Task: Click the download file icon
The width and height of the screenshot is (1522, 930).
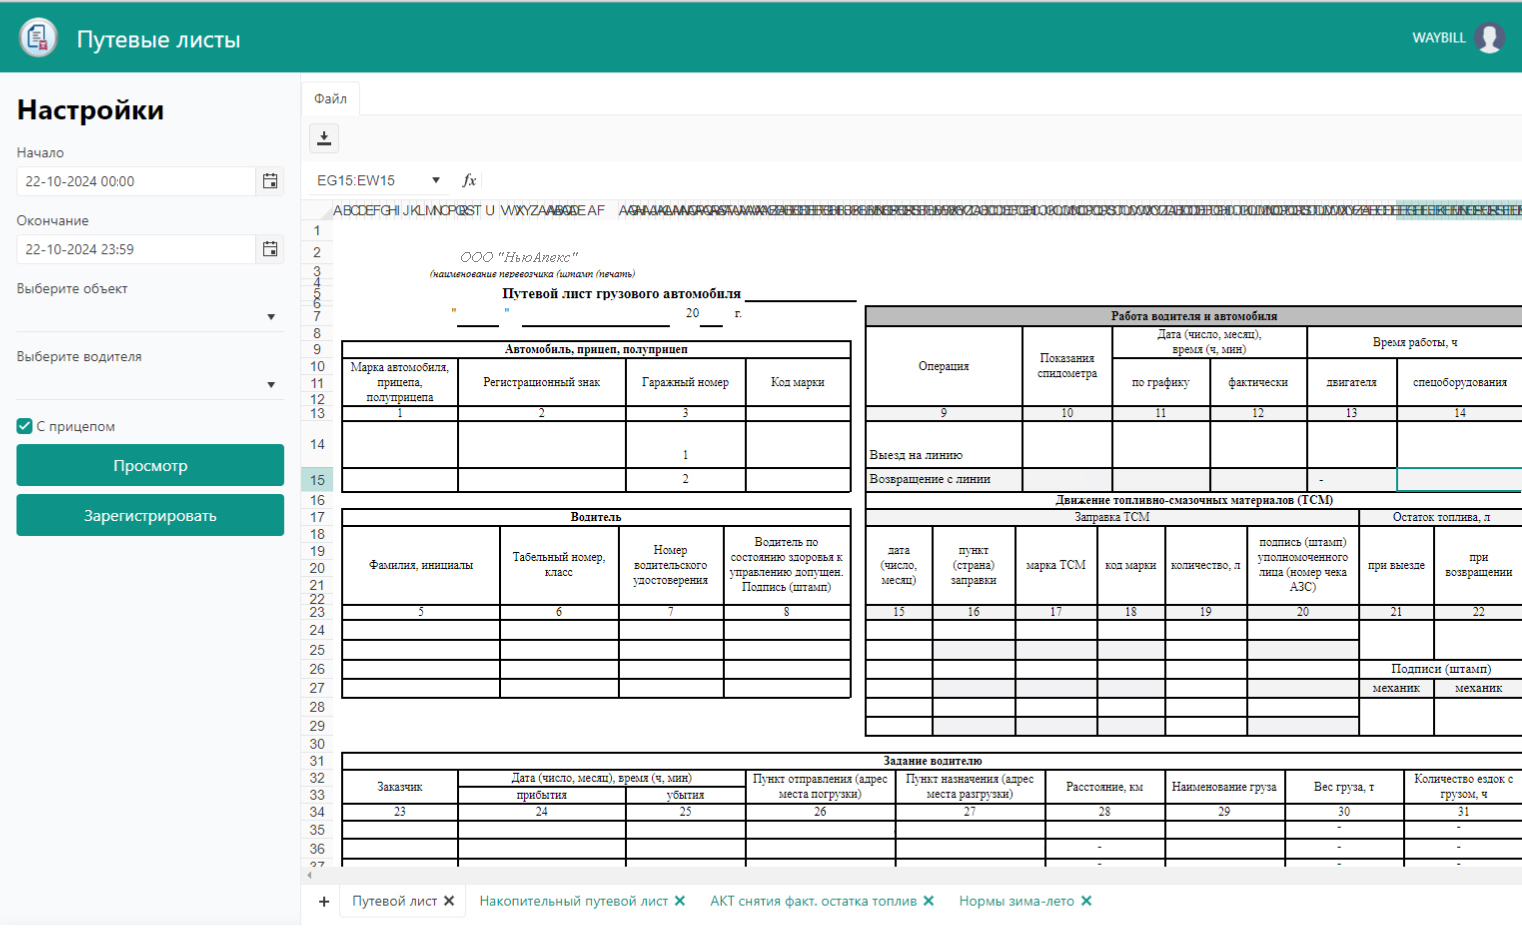Action: [x=324, y=138]
